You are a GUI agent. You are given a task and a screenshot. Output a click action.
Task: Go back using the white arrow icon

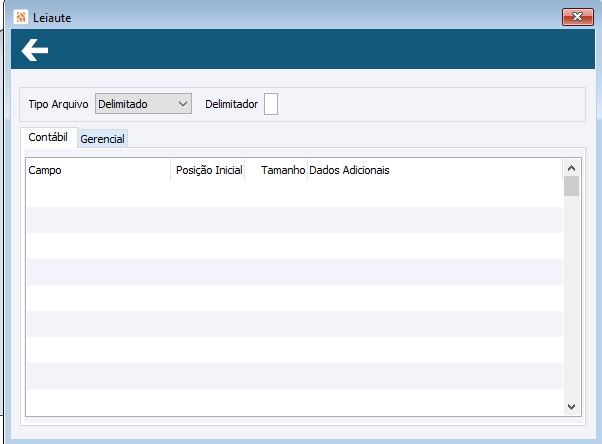[35, 50]
